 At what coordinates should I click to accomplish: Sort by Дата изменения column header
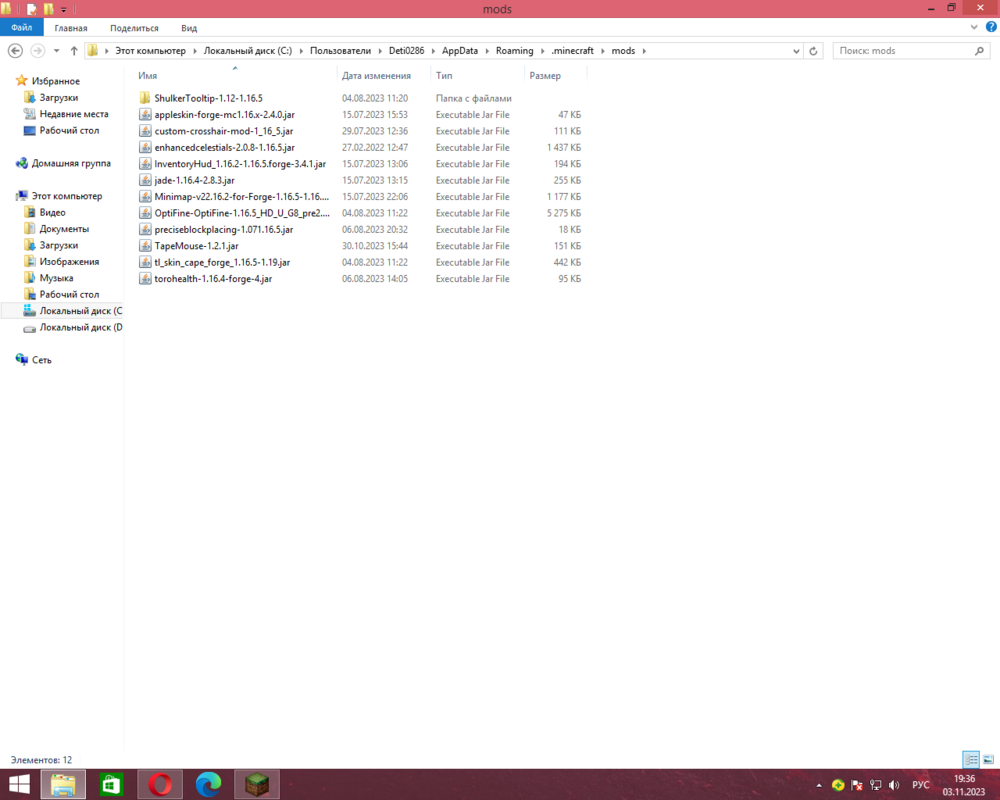pos(376,75)
